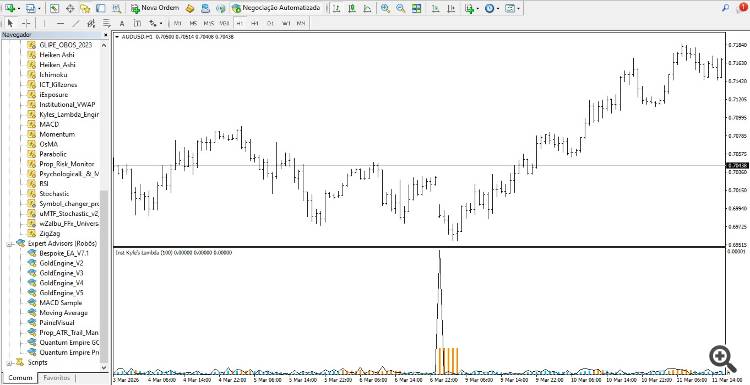Screen dimensions: 750x385
Task: Click the Navigator vertical scrollbar thumb
Action: [104, 275]
